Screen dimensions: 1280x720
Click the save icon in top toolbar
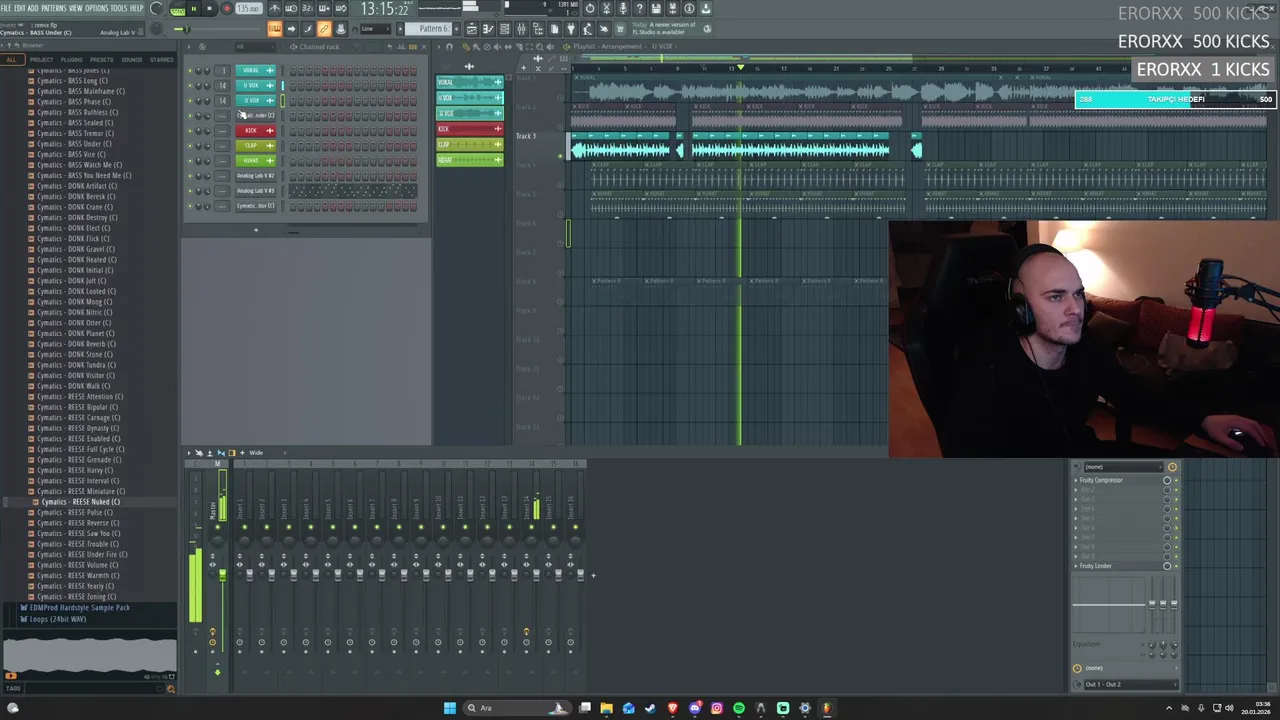pyautogui.click(x=656, y=8)
